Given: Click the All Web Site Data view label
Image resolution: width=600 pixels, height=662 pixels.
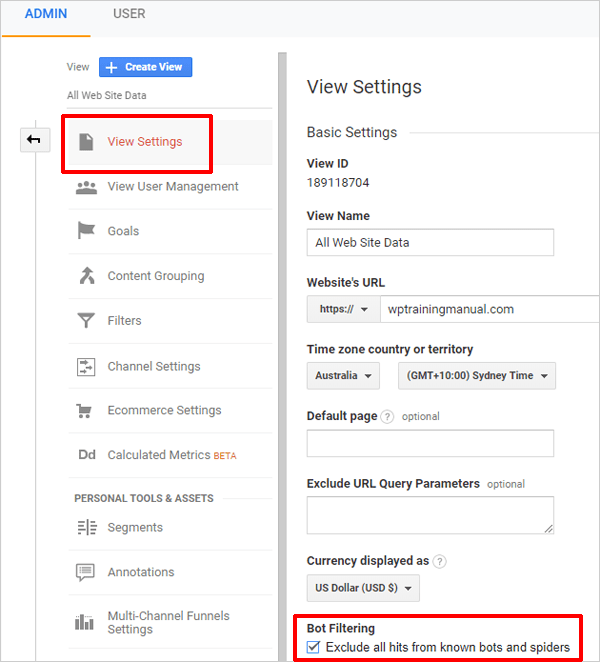Looking at the screenshot, I should [107, 95].
